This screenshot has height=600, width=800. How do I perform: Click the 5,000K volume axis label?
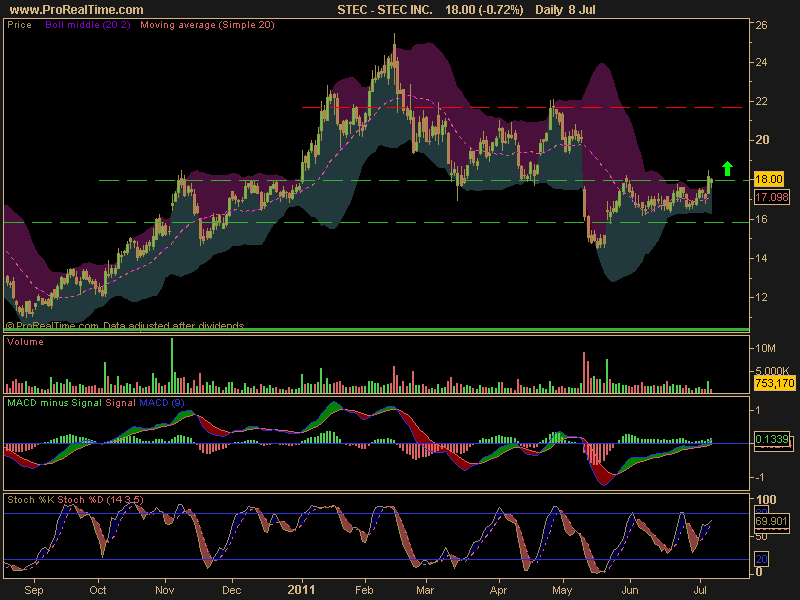pyautogui.click(x=771, y=371)
